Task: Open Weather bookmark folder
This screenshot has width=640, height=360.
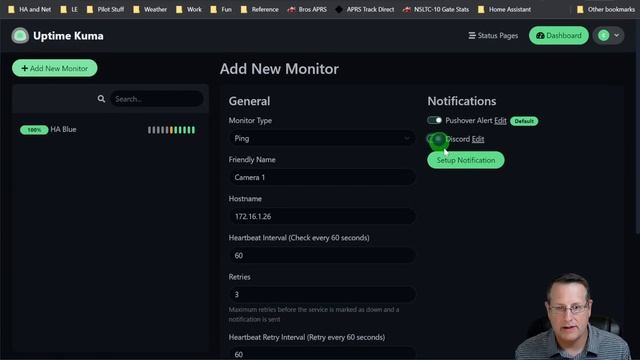Action: pos(150,9)
